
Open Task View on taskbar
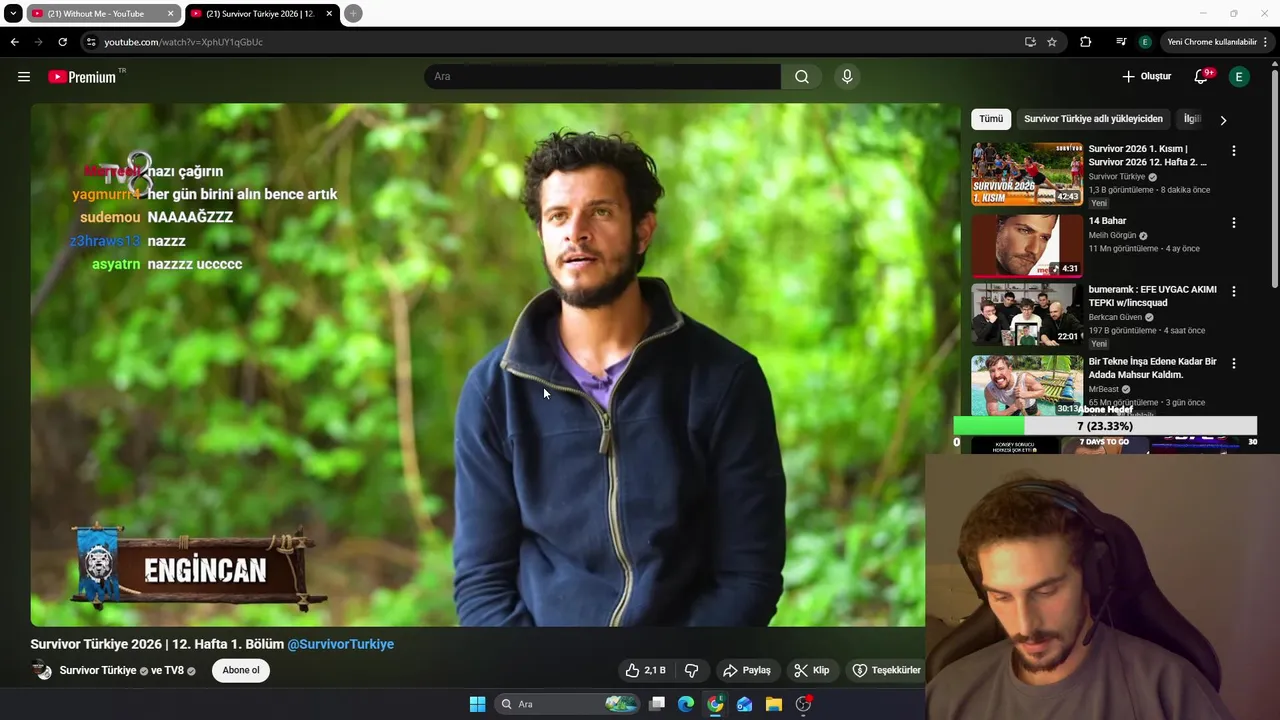(657, 704)
